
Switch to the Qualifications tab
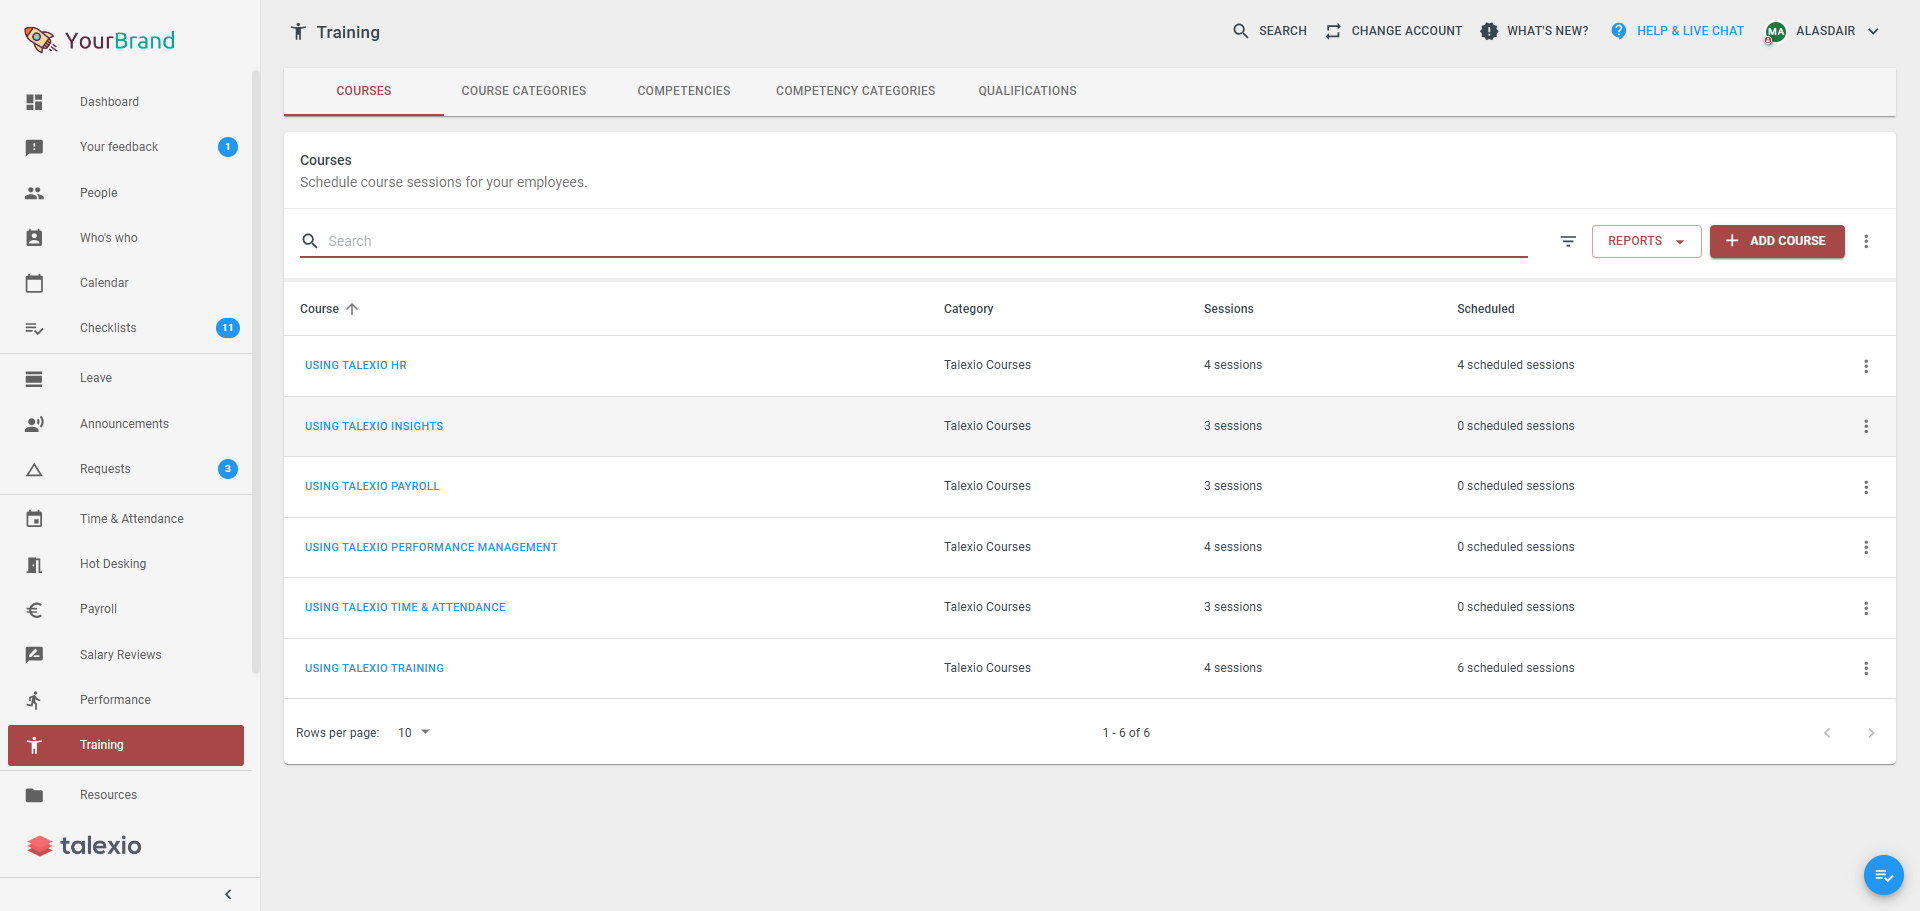(1027, 91)
